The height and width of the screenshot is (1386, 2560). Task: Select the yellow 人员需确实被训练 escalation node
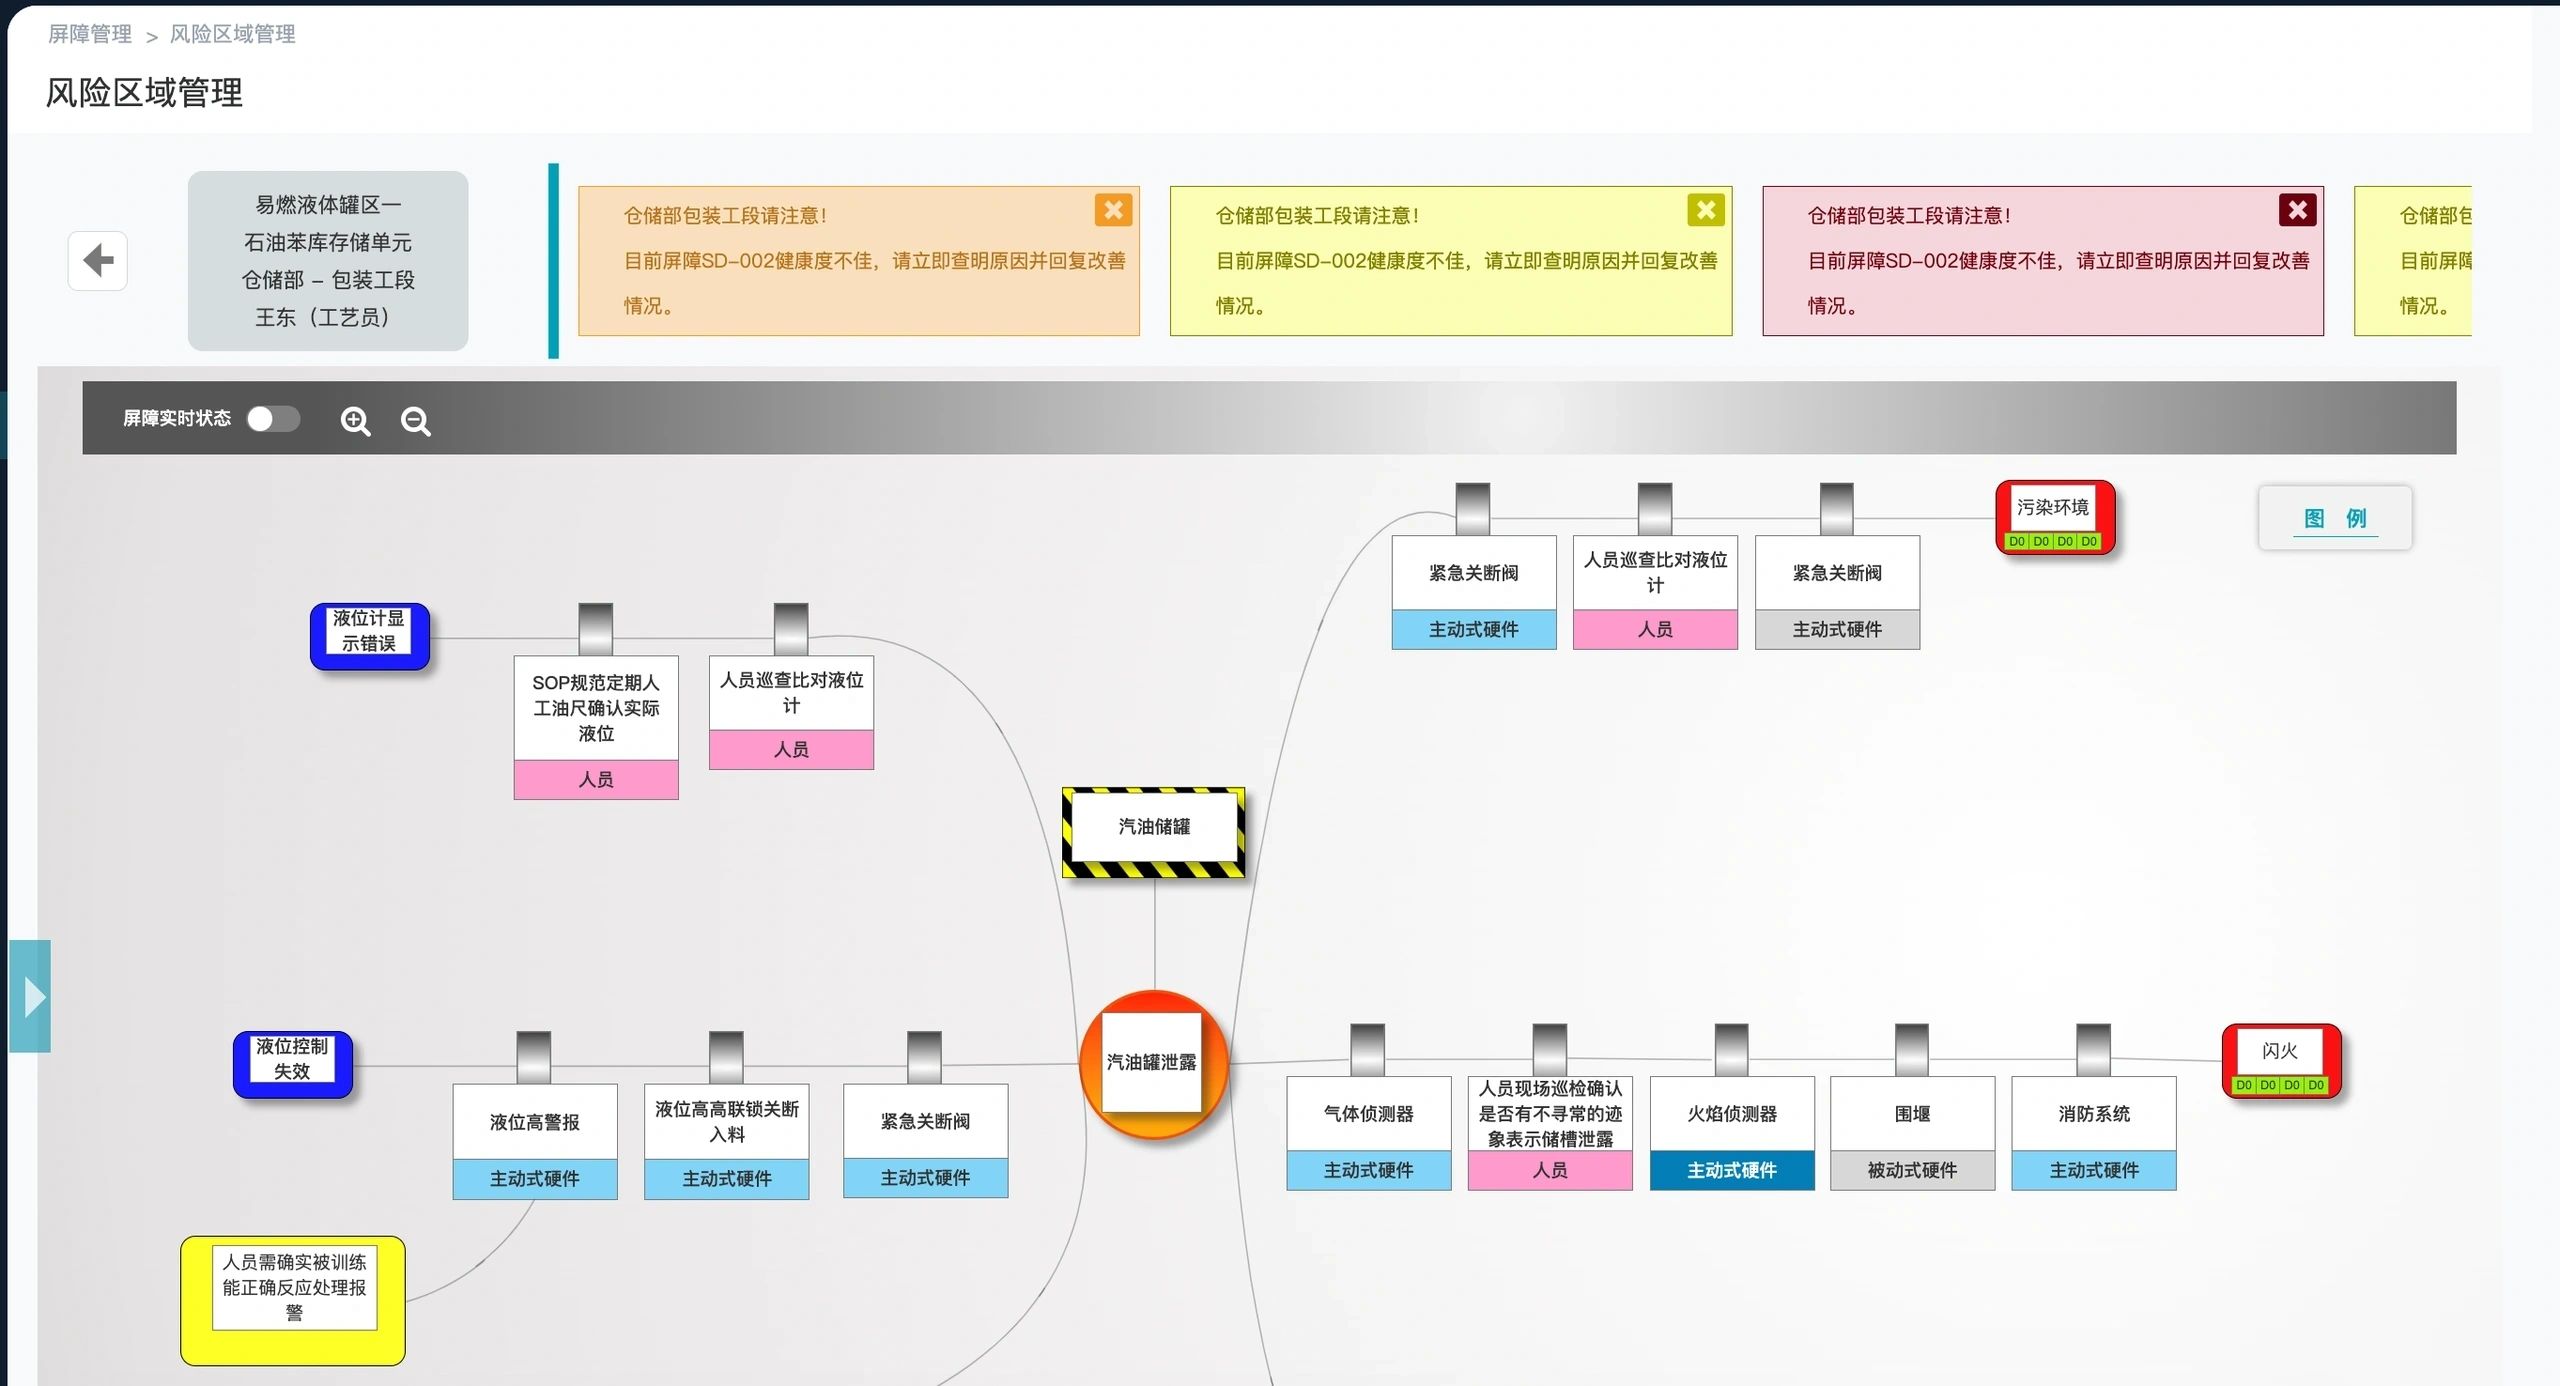pos(293,1300)
